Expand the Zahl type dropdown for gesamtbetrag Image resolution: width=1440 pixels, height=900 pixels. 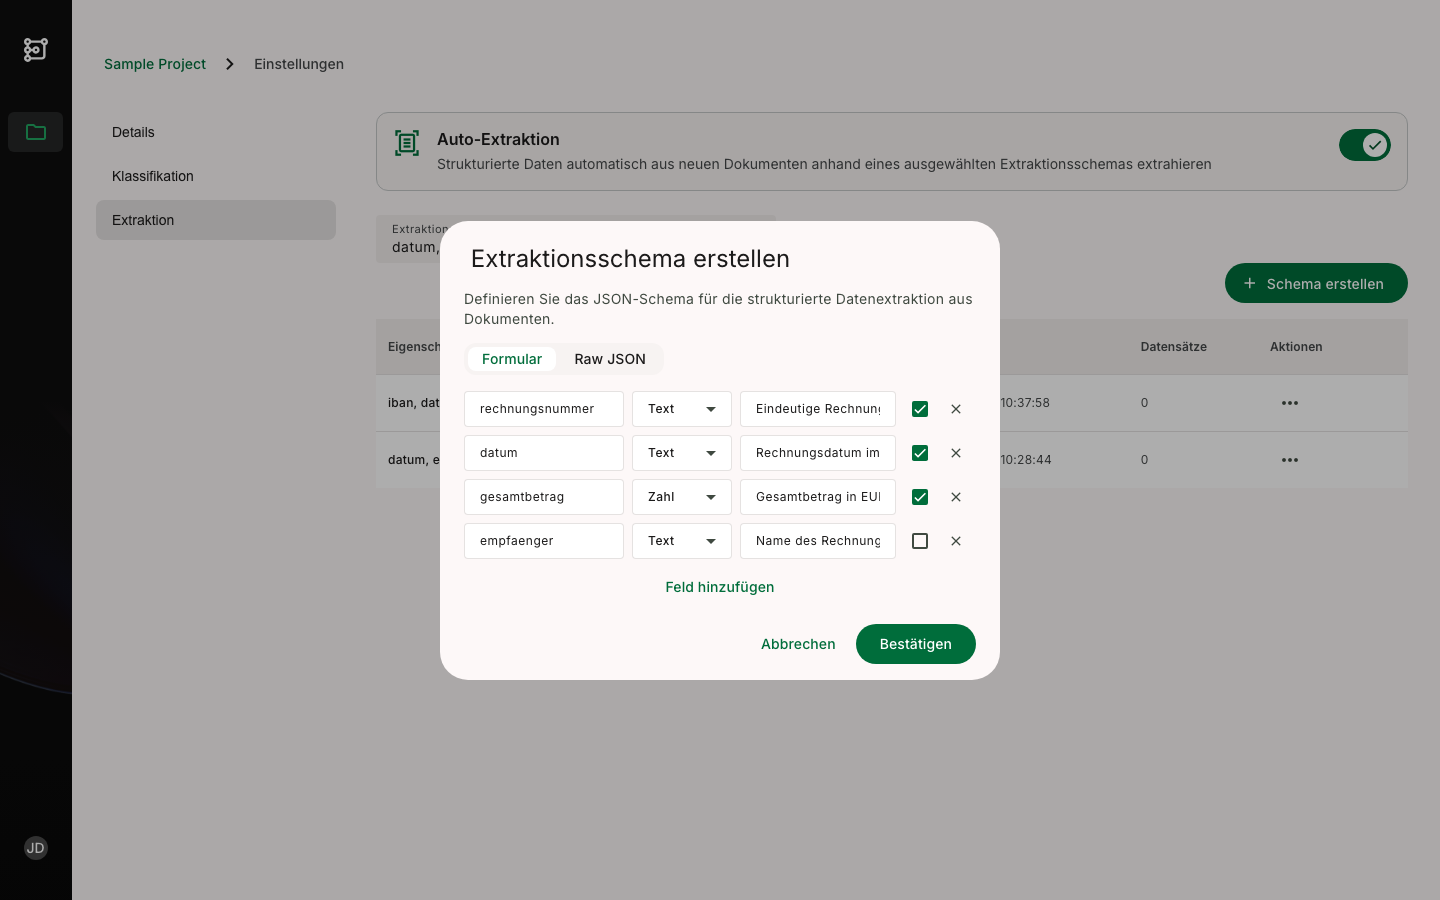[x=682, y=497]
